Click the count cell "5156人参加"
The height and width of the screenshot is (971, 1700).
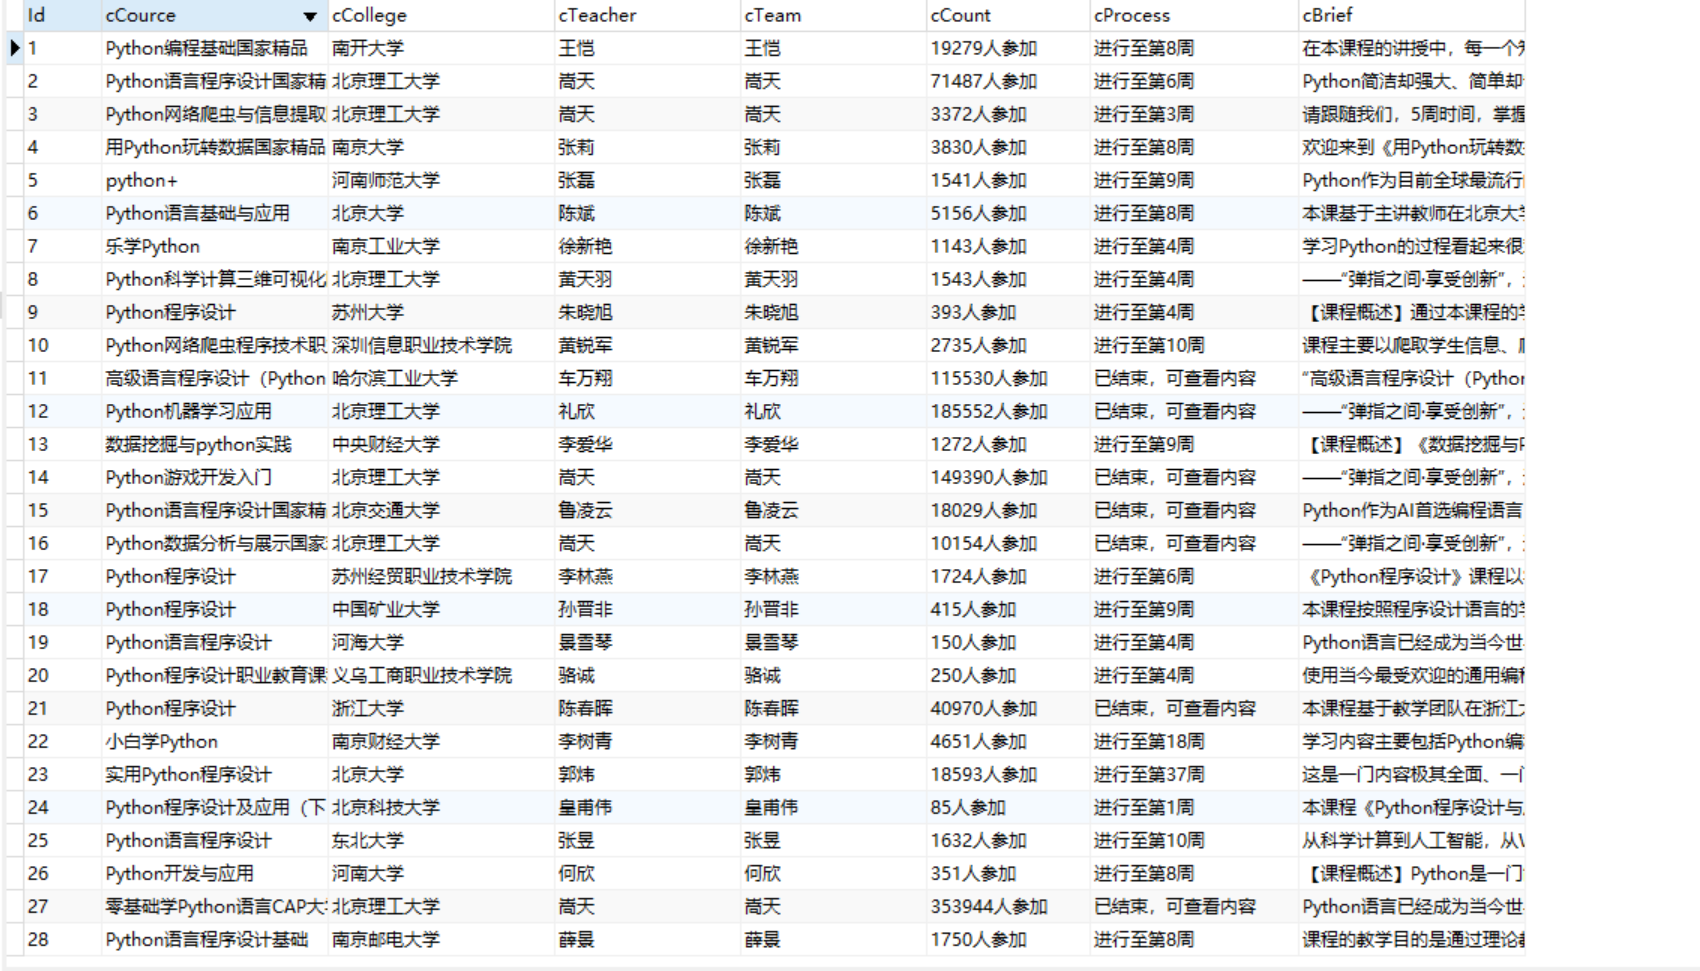click(x=1008, y=213)
